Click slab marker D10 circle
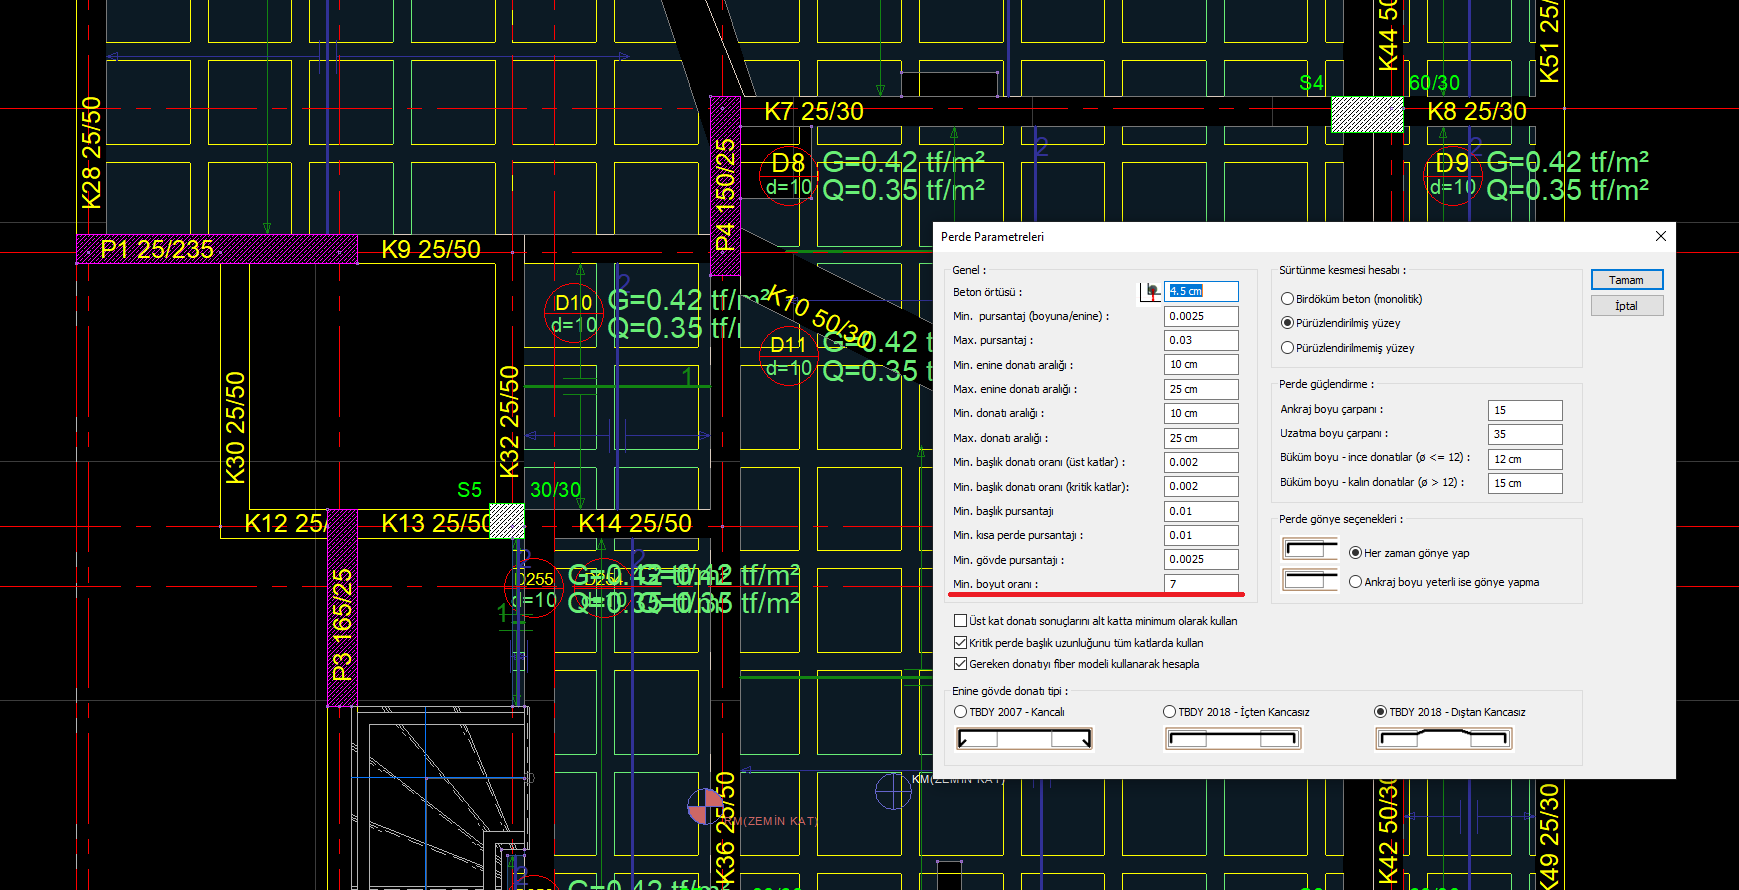 pos(573,313)
